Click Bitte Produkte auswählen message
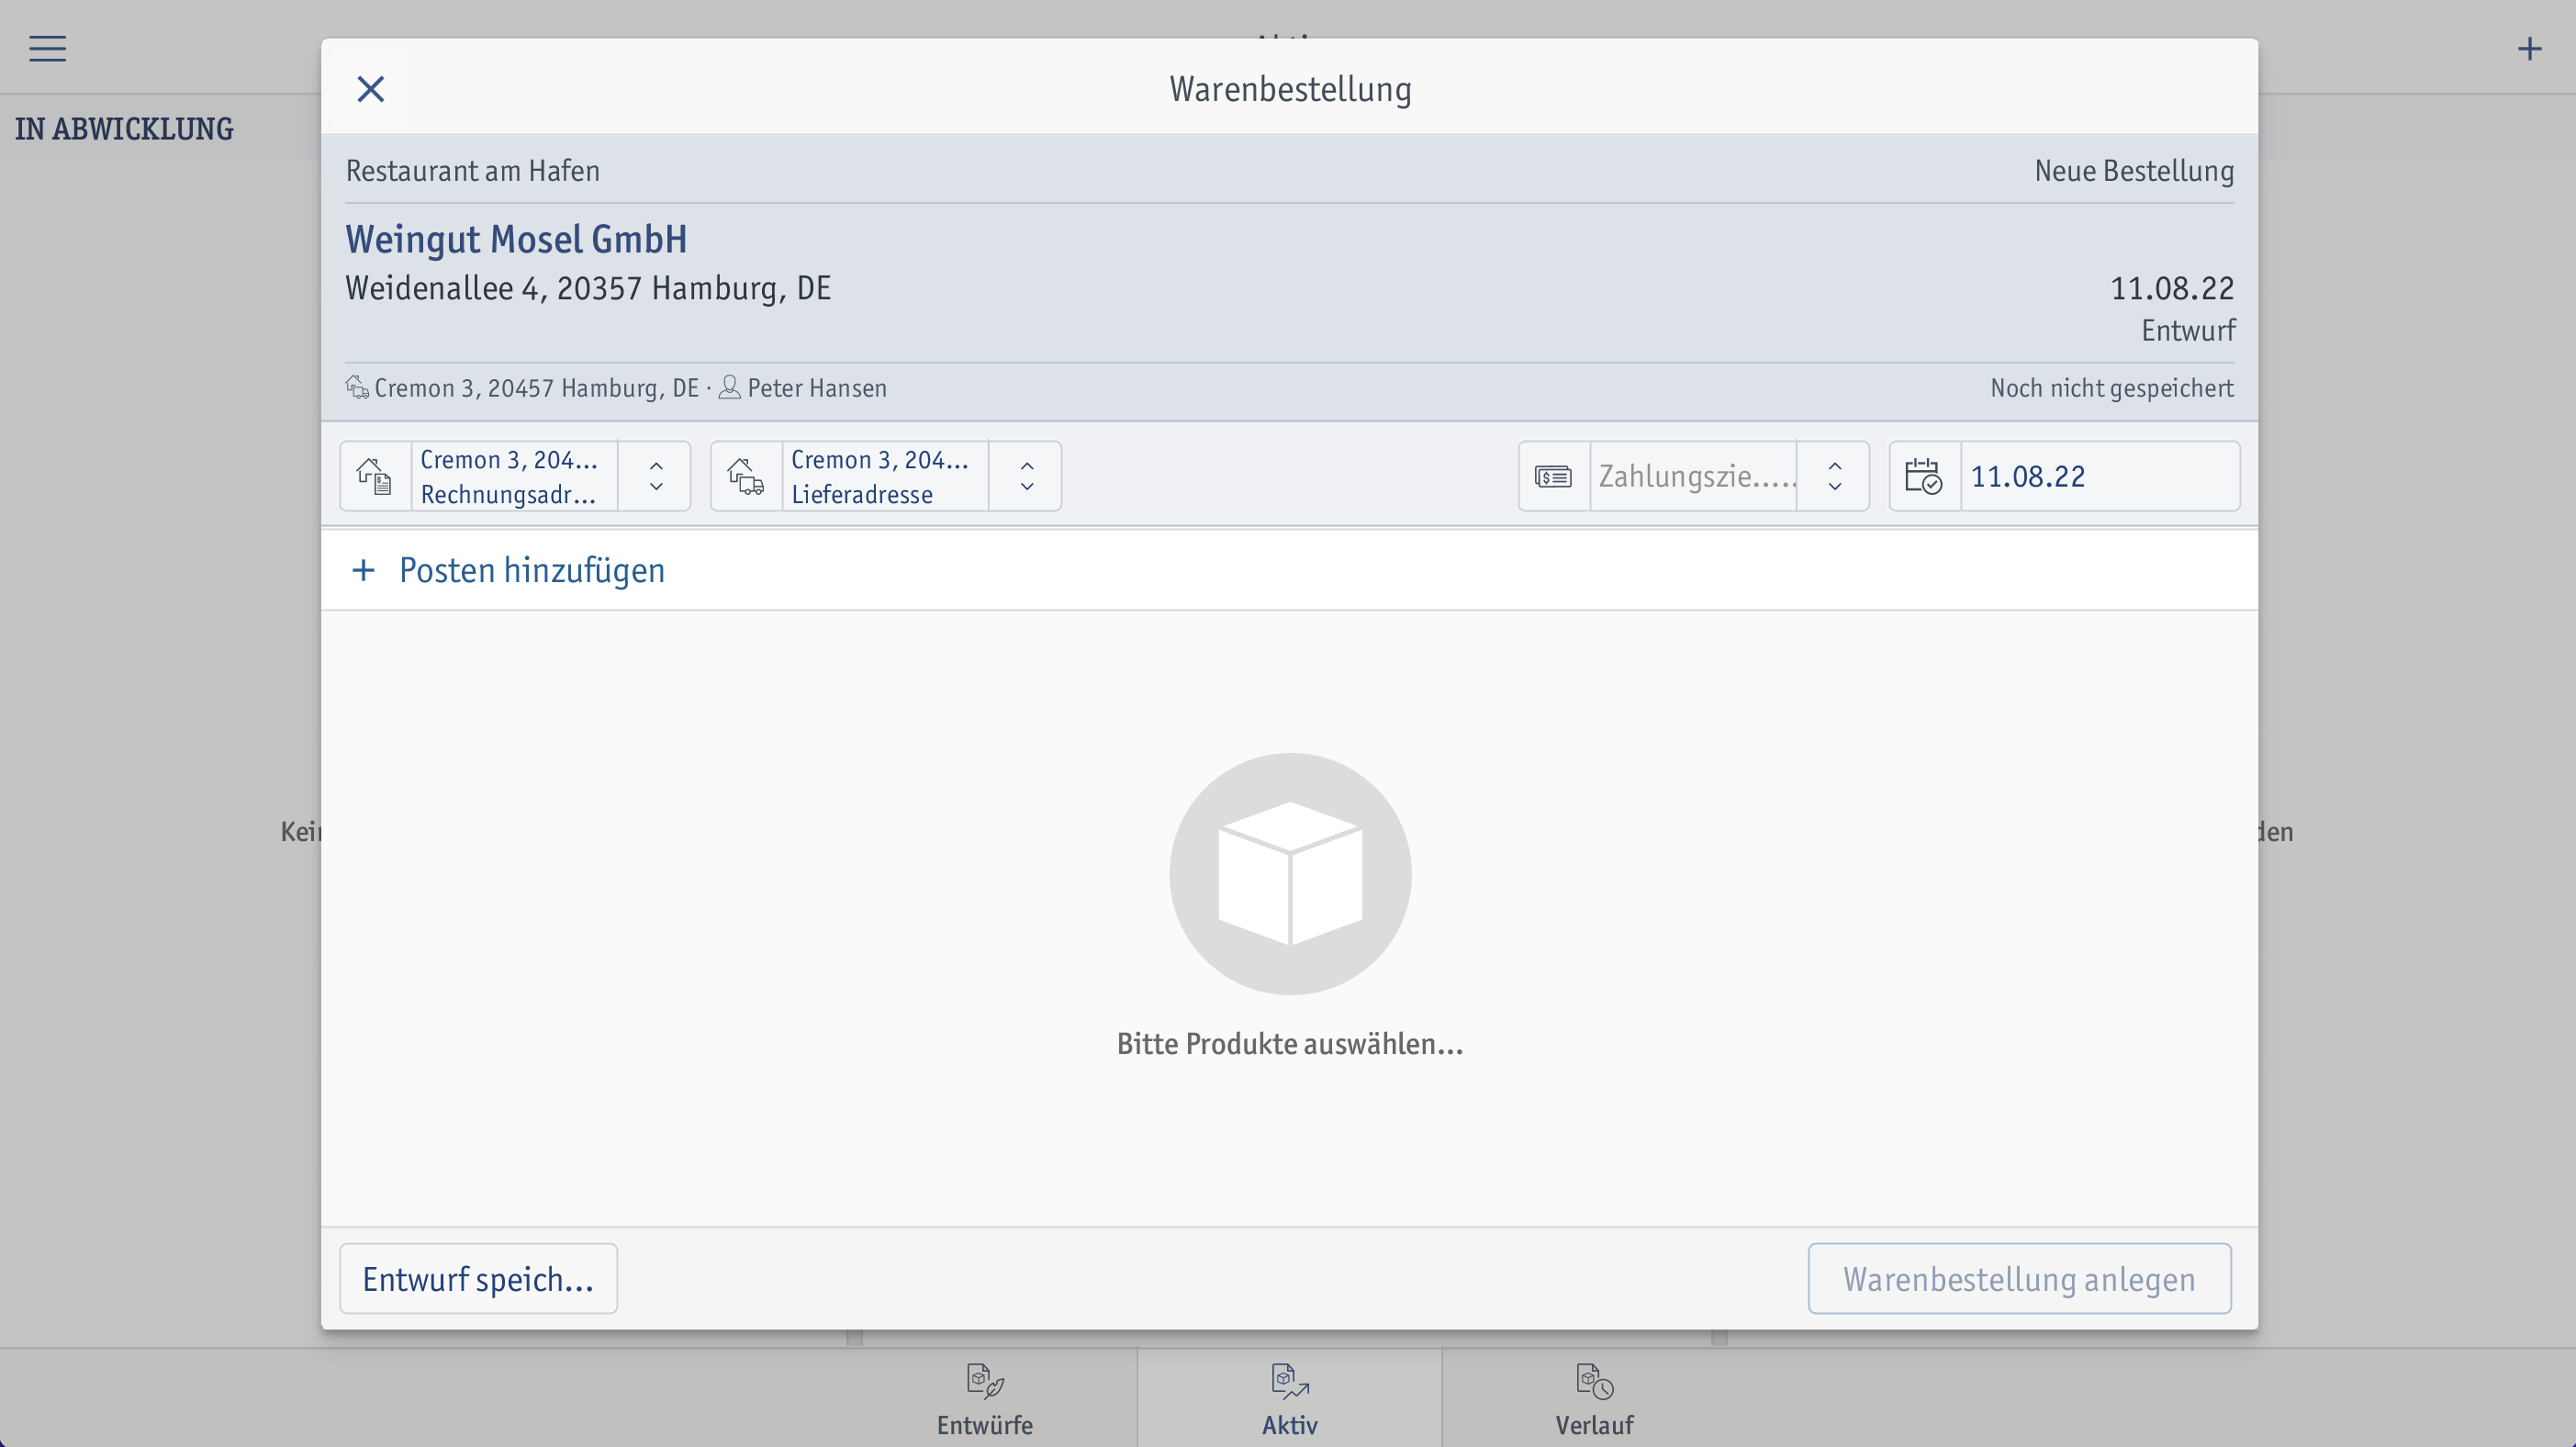 [1290, 1043]
